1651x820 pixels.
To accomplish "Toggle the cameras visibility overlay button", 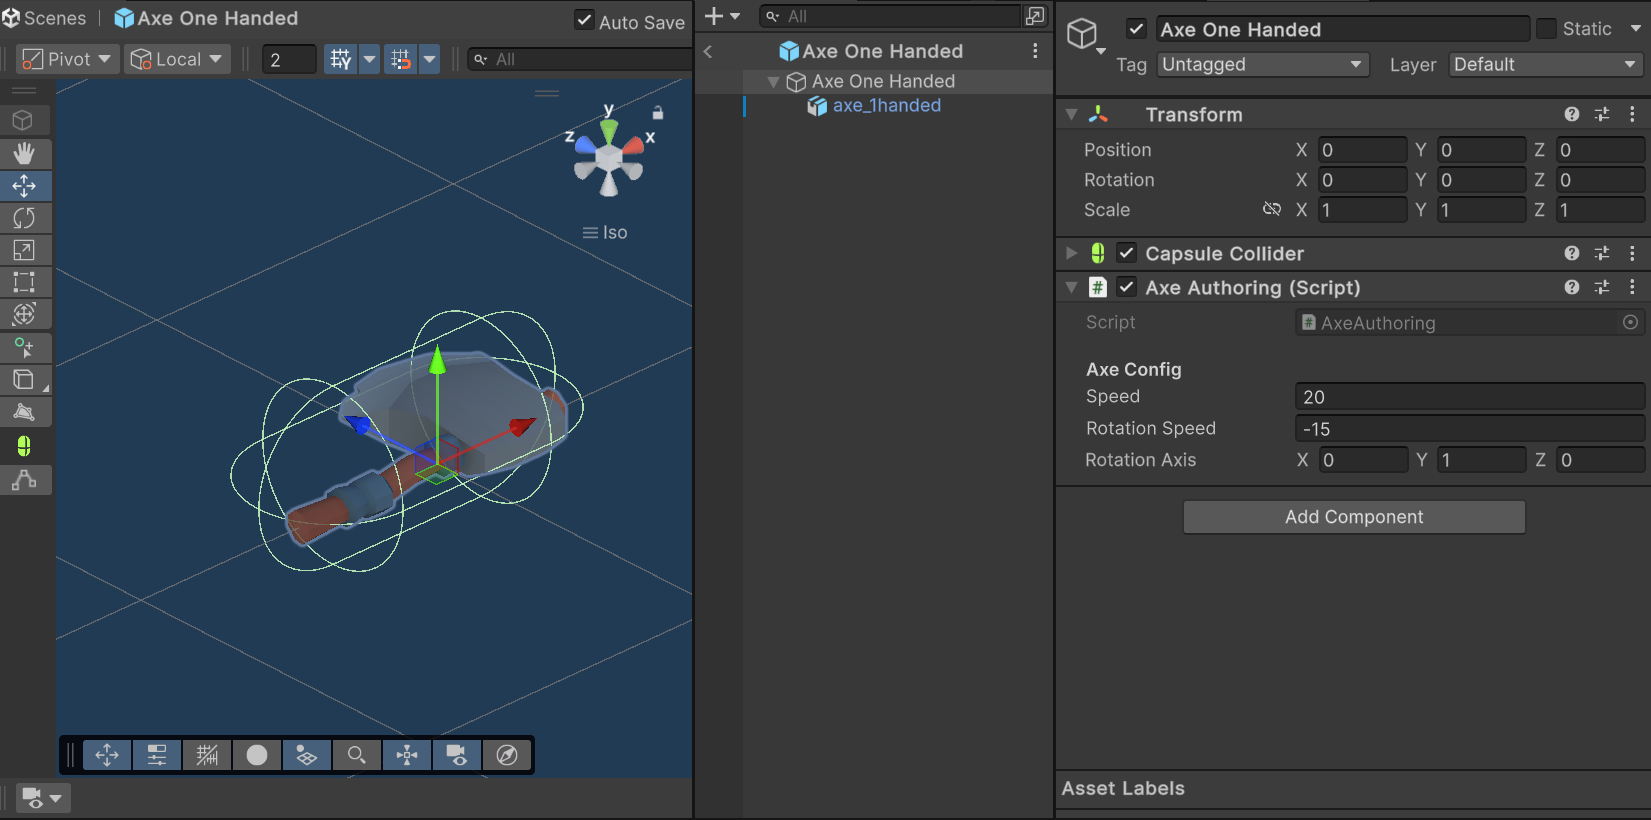I will [457, 755].
